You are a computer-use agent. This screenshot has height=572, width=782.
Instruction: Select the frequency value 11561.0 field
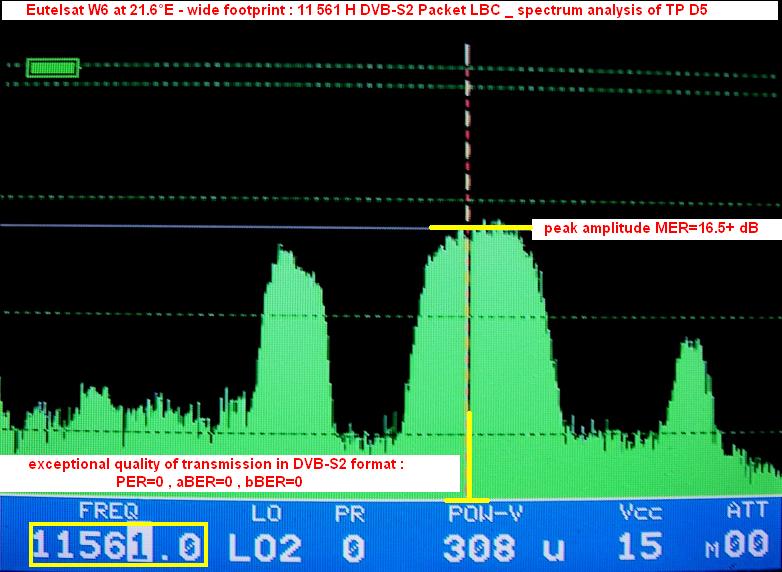click(118, 546)
